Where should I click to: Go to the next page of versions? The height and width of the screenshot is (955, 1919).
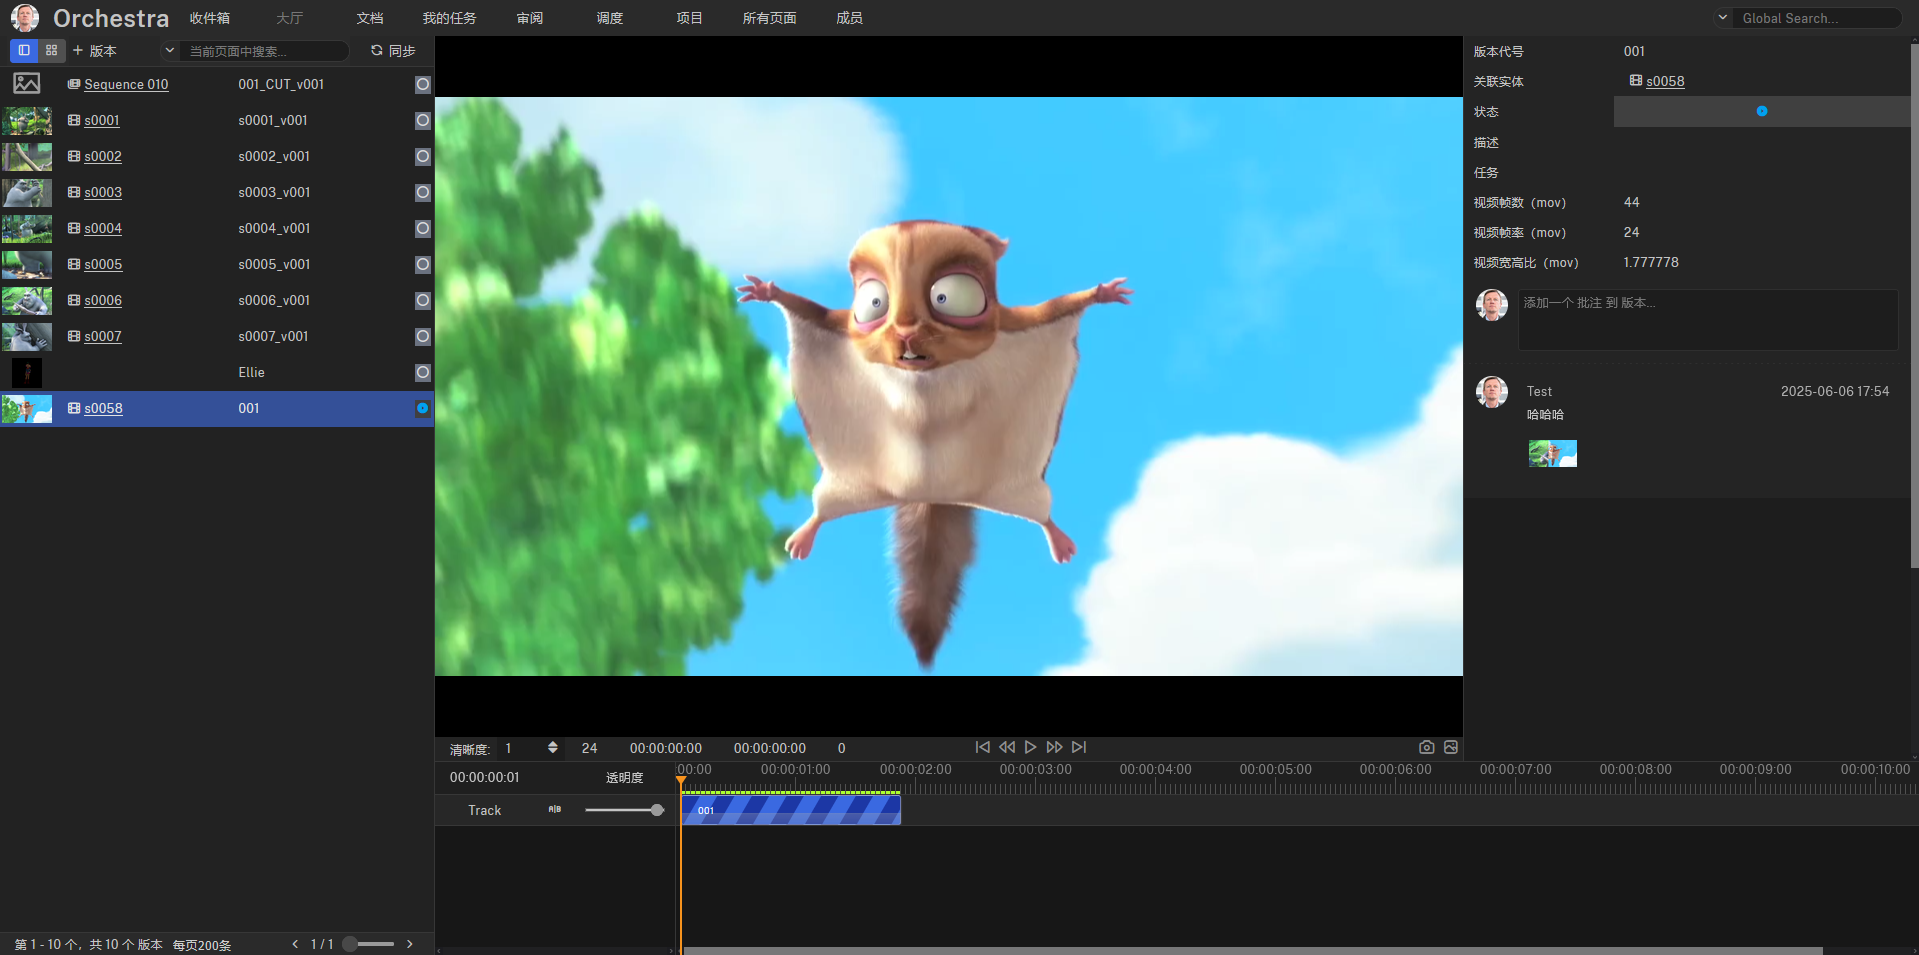coord(410,944)
